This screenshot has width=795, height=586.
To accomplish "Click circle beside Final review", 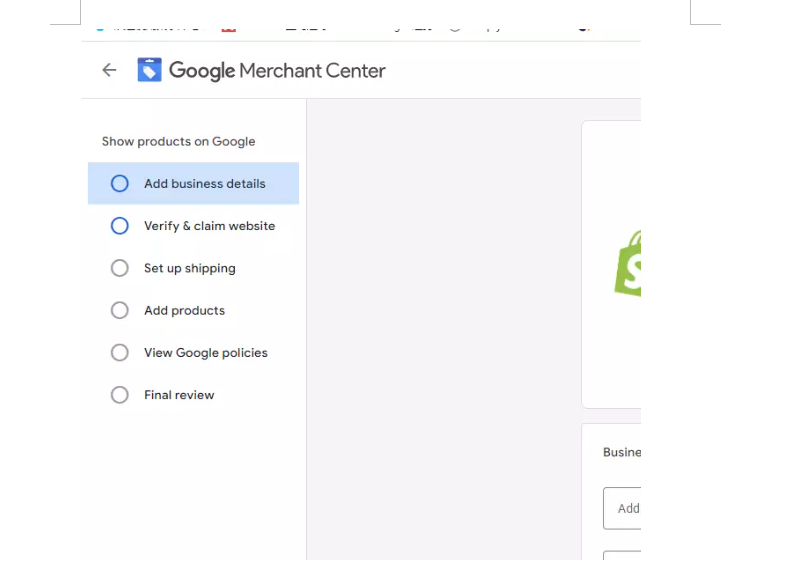I will tap(120, 395).
